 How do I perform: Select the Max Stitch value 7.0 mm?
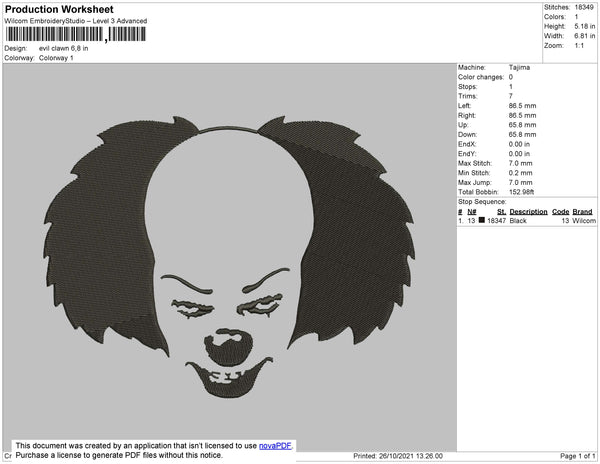click(520, 163)
